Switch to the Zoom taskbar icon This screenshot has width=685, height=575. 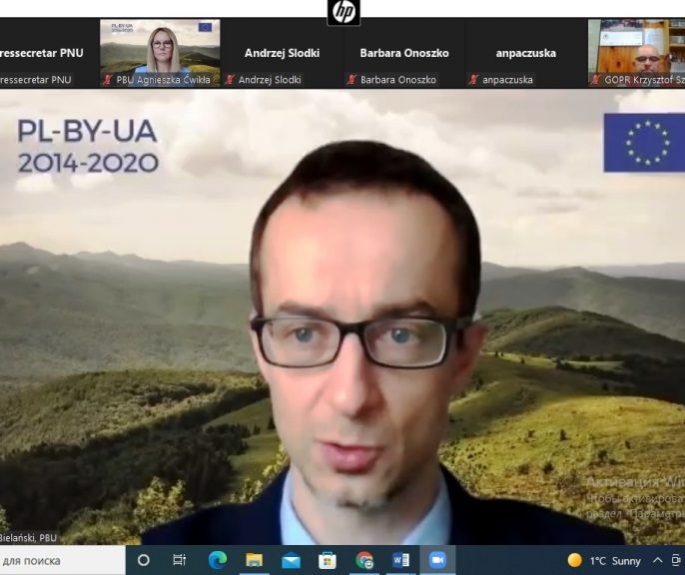click(x=436, y=560)
